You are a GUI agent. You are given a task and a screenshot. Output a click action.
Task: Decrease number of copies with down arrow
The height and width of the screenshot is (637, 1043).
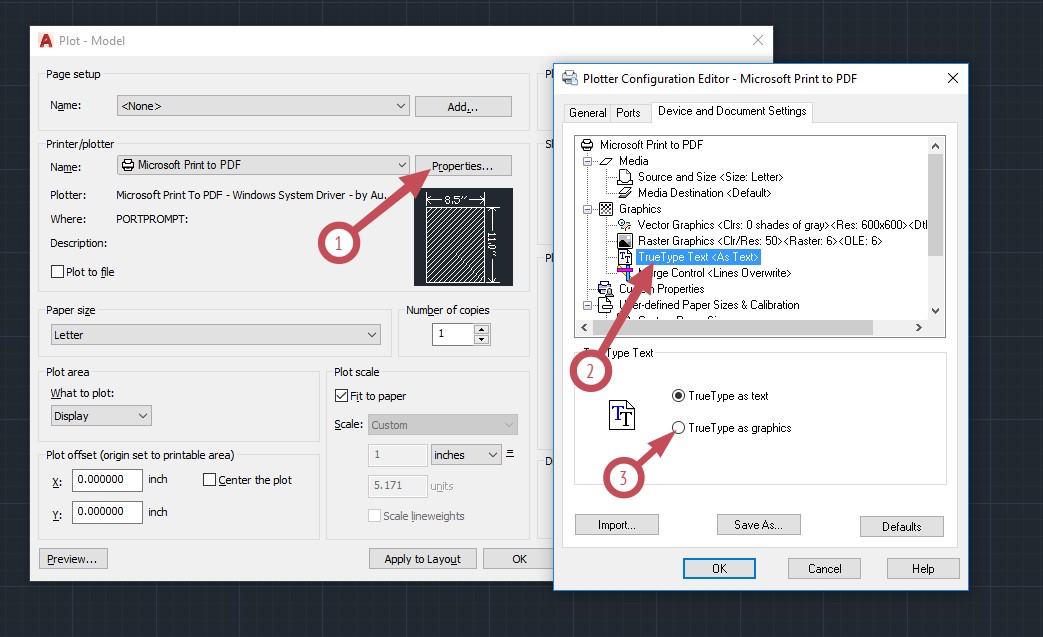pyautogui.click(x=482, y=339)
